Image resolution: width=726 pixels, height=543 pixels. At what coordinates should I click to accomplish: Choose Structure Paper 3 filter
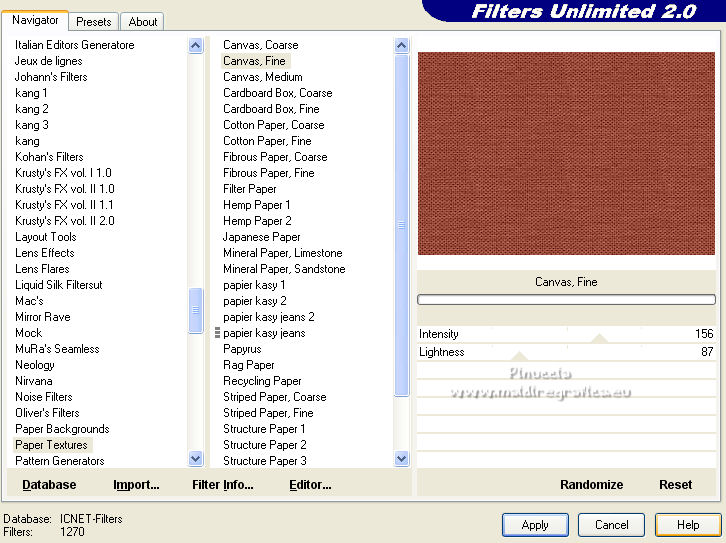[x=265, y=461]
